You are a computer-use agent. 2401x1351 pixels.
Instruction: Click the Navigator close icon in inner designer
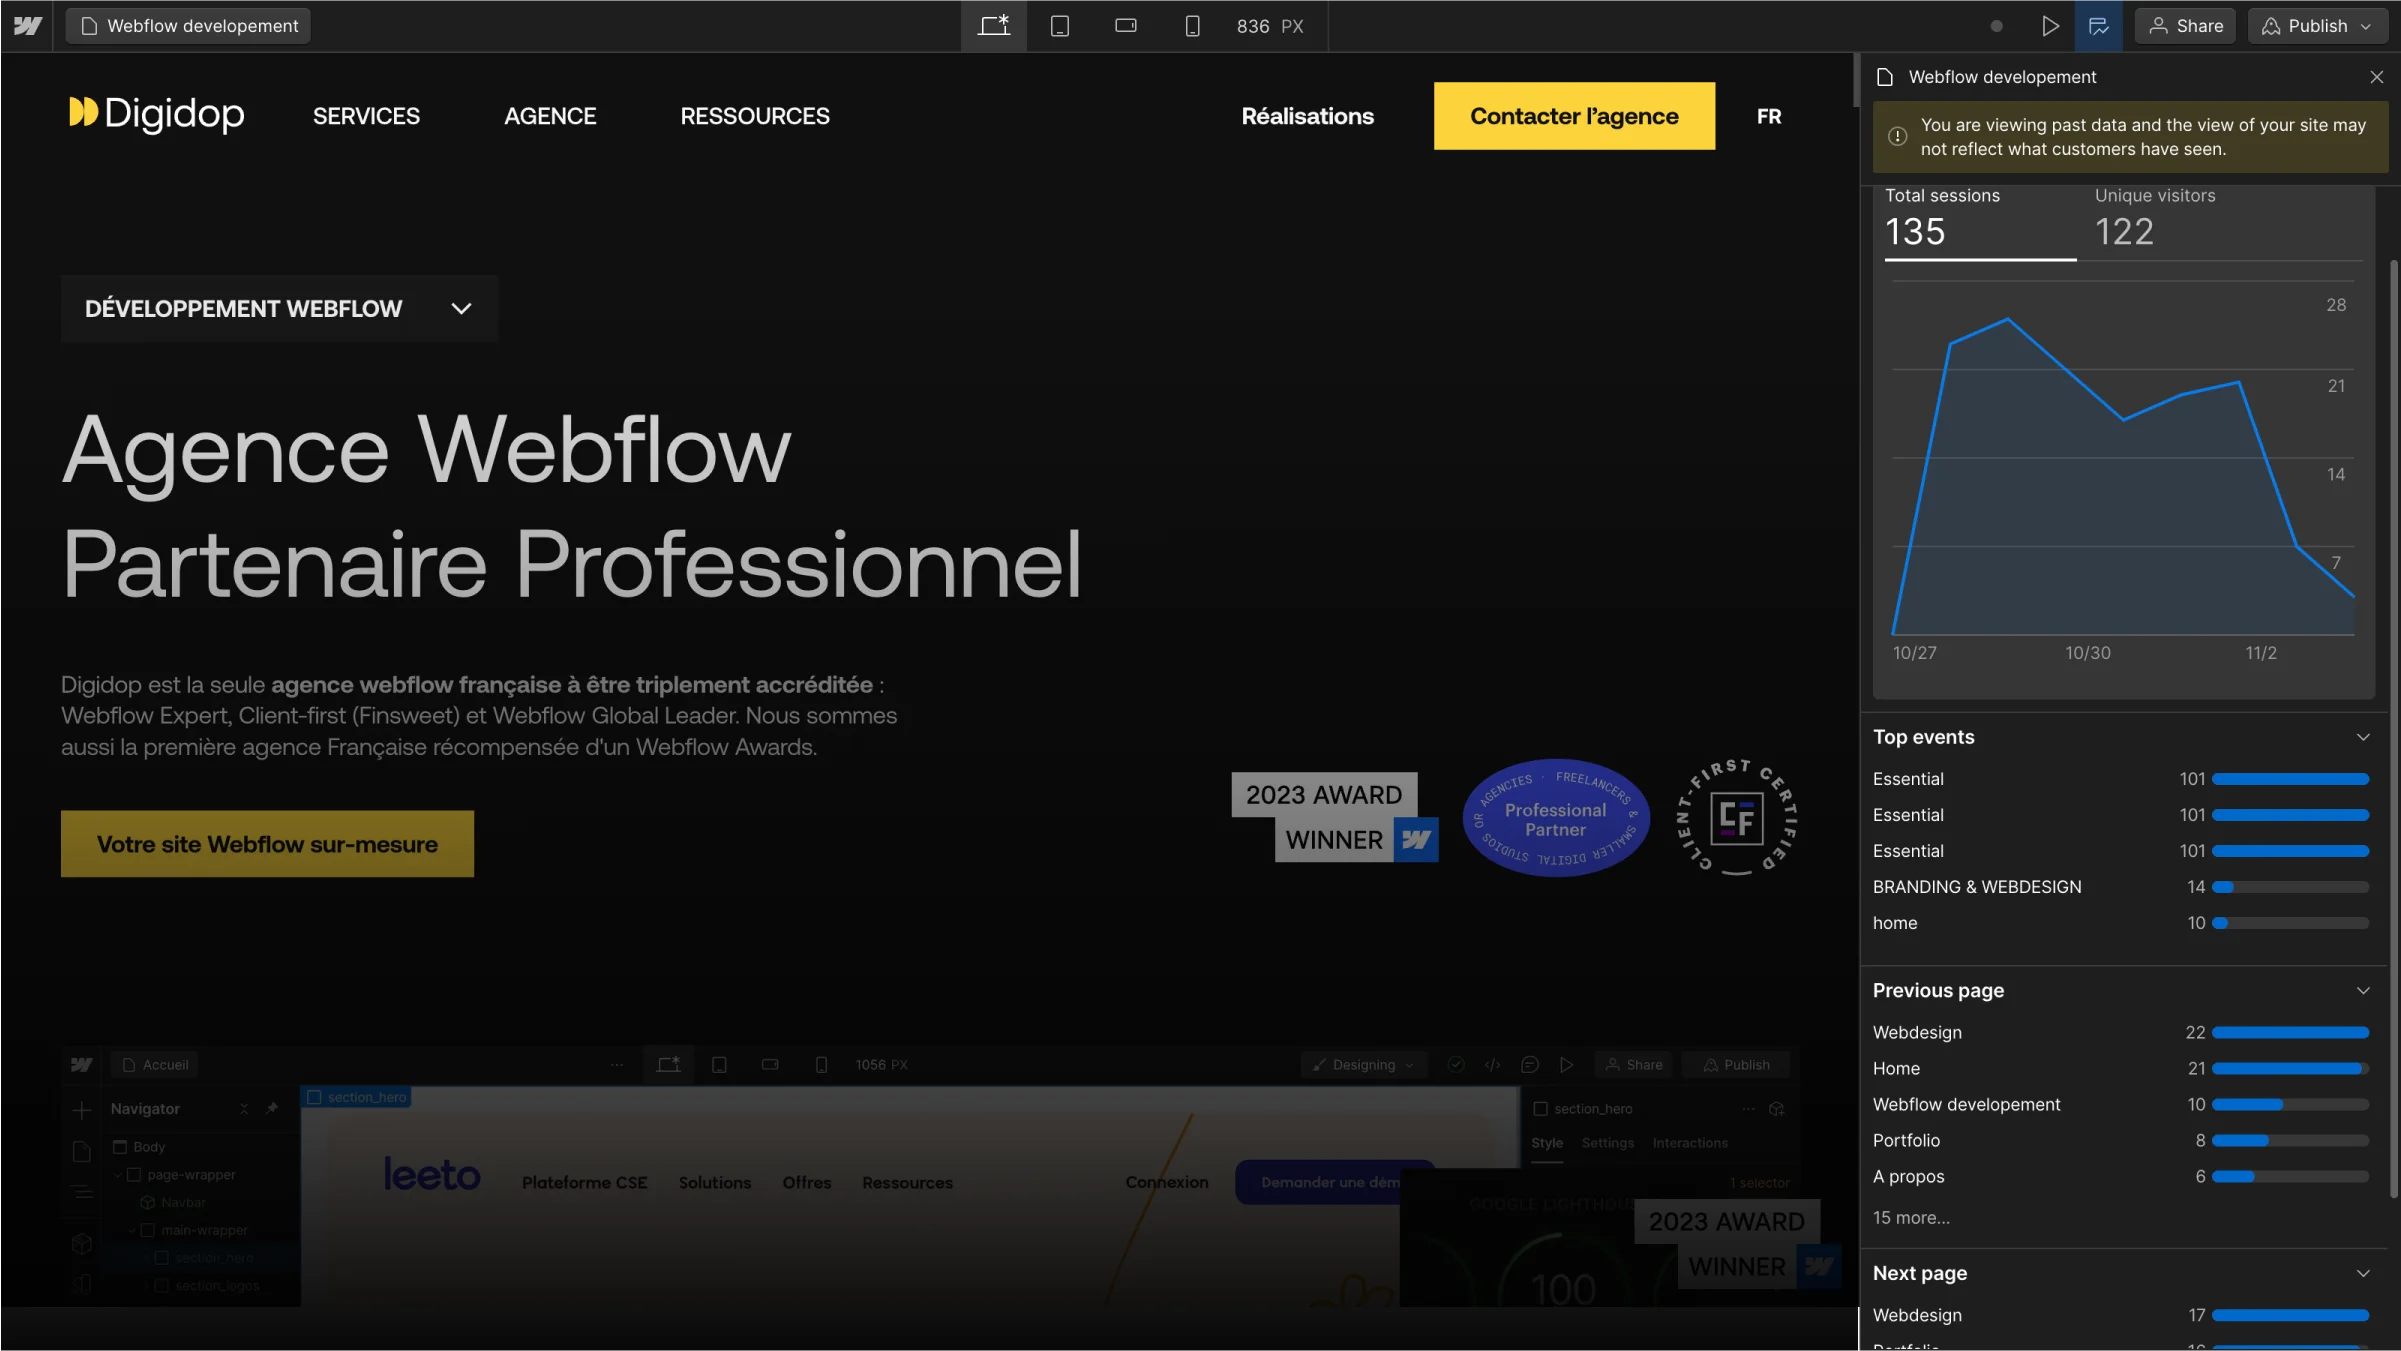[x=244, y=1108]
